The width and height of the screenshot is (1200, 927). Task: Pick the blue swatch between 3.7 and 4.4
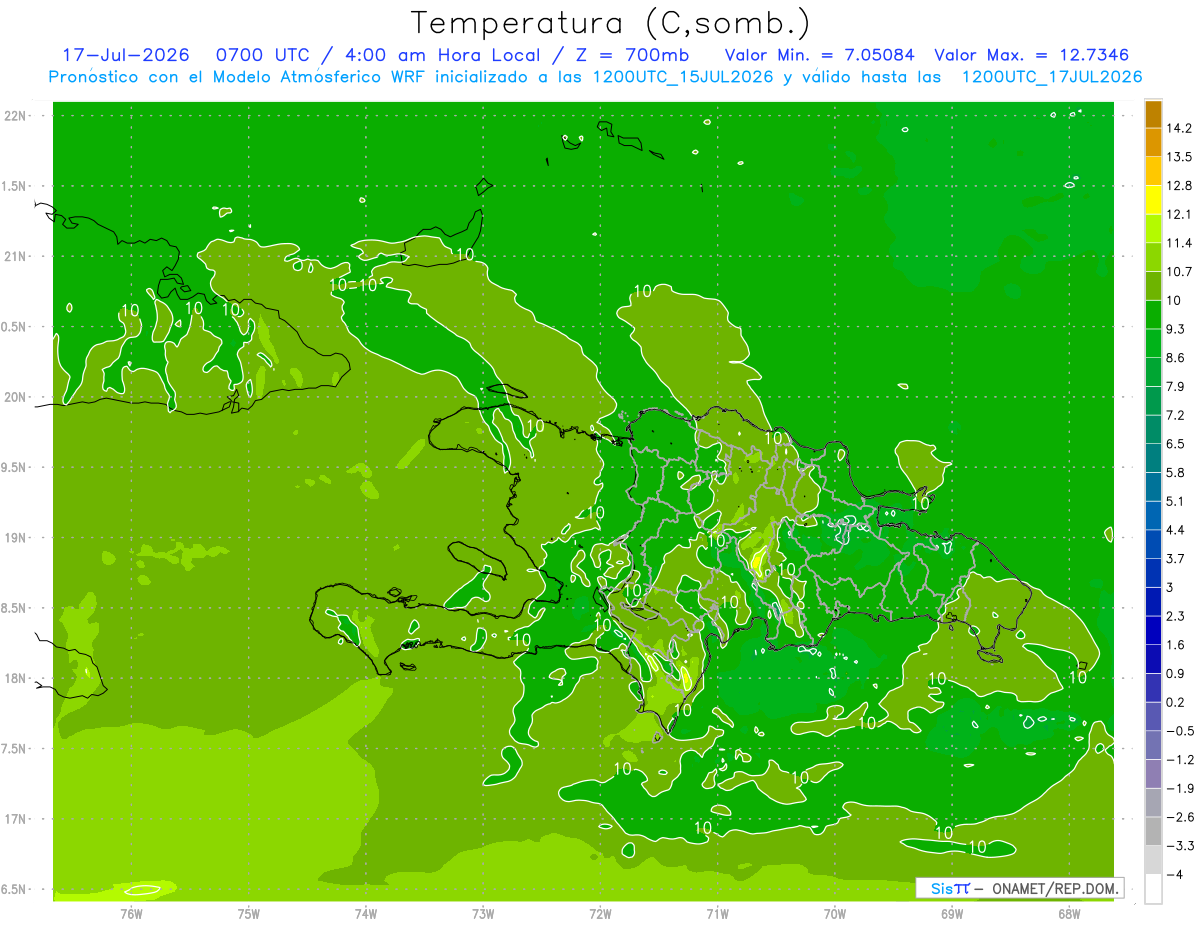1153,544
